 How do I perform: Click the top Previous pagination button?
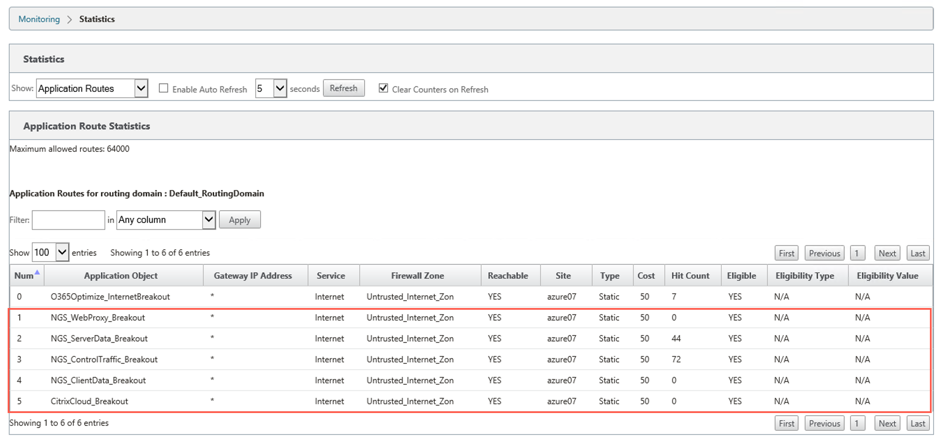(x=825, y=253)
